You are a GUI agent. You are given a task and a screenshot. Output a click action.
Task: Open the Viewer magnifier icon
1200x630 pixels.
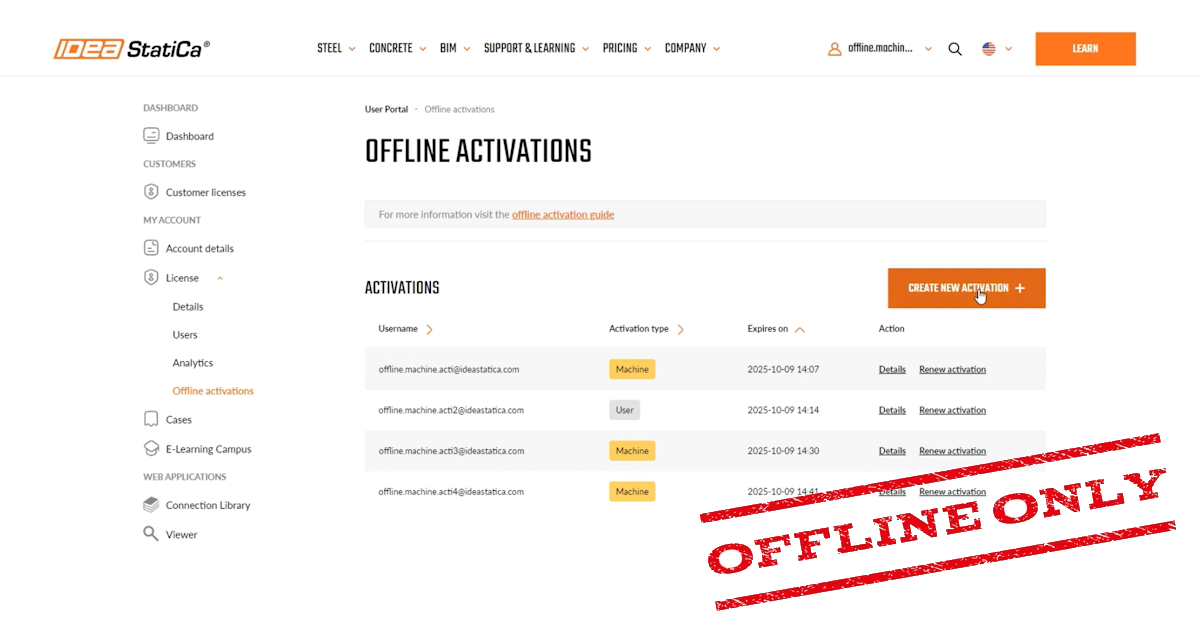tap(151, 533)
